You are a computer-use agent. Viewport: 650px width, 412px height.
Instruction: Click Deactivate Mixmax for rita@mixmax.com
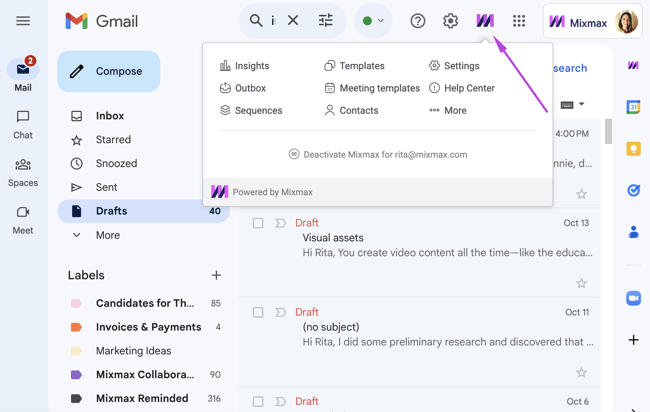click(x=378, y=155)
